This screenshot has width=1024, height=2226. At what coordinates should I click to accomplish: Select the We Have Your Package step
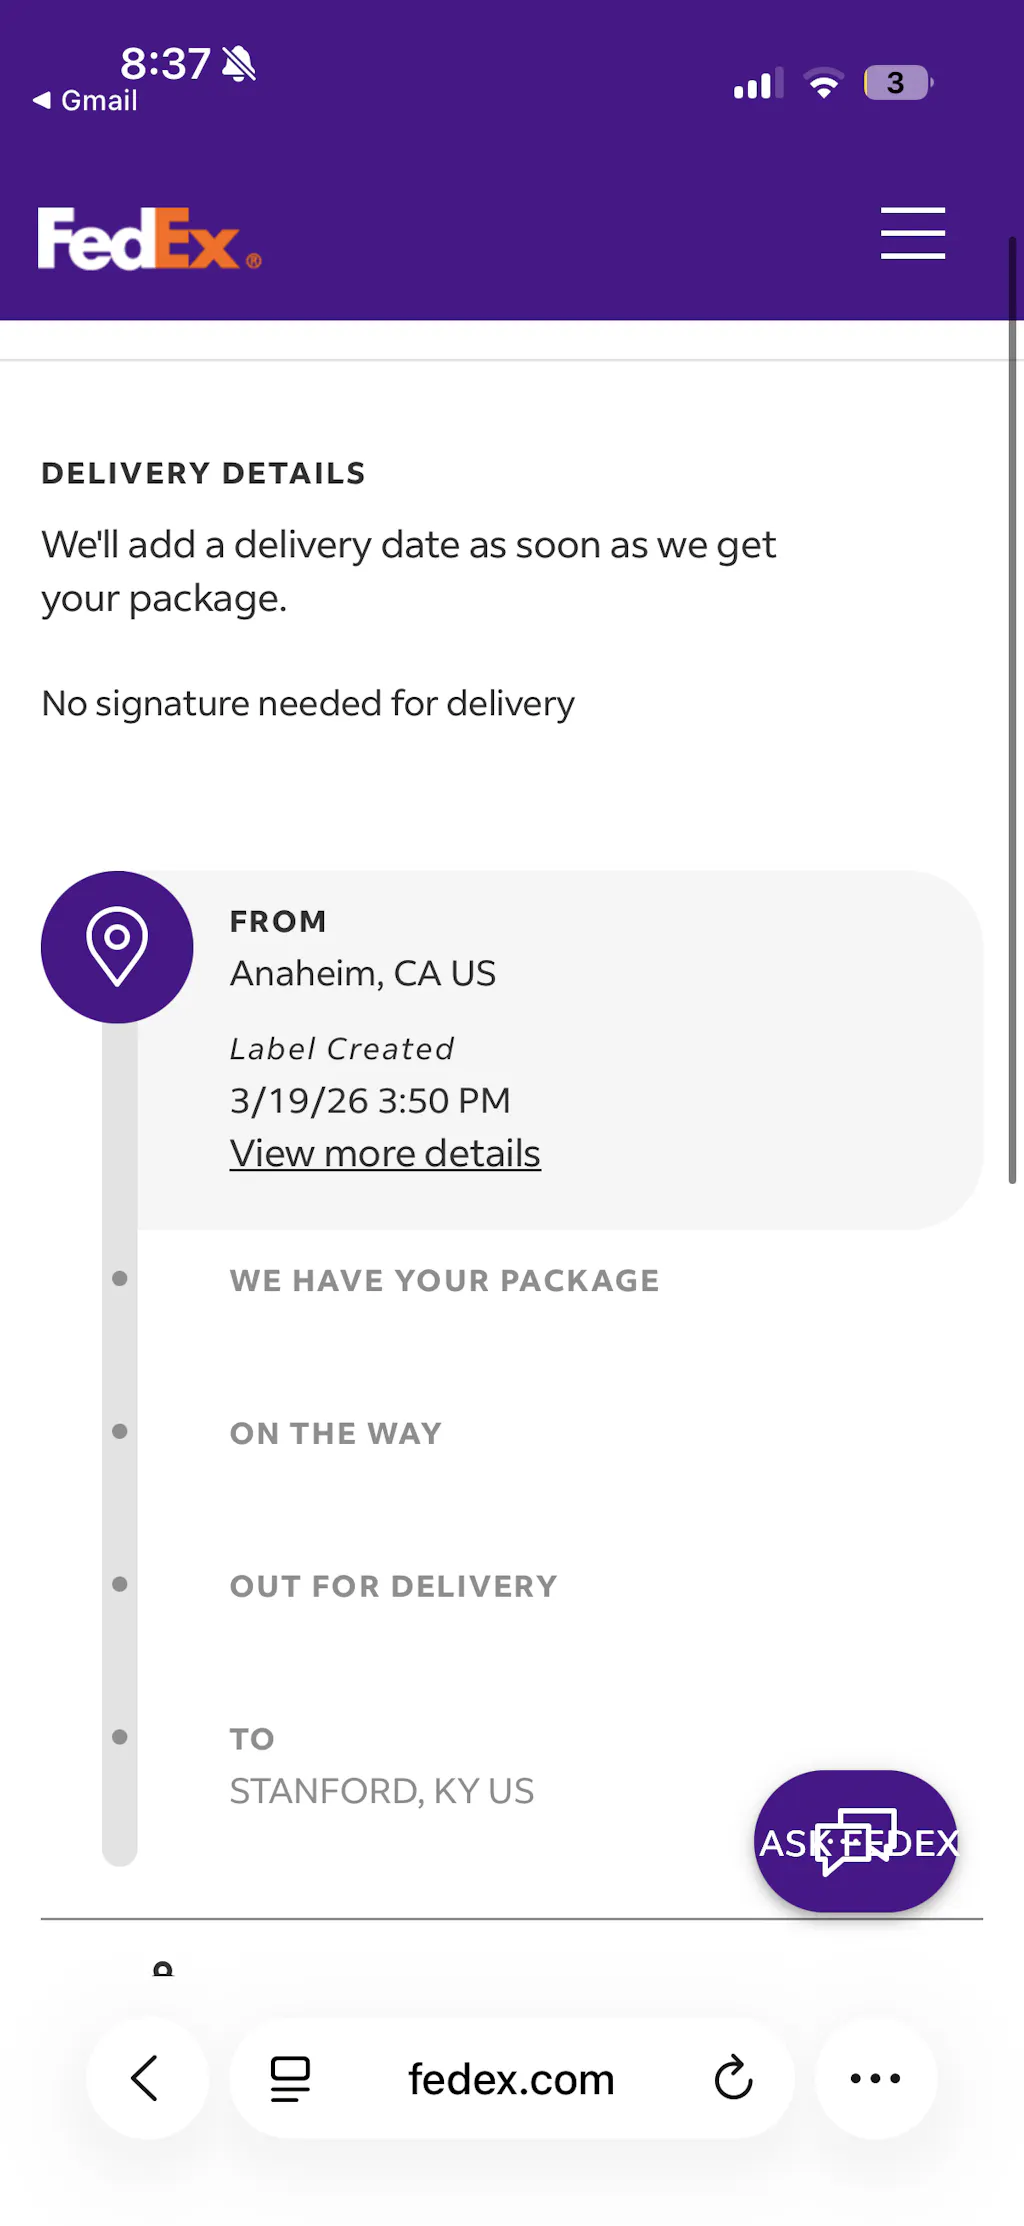tap(444, 1280)
